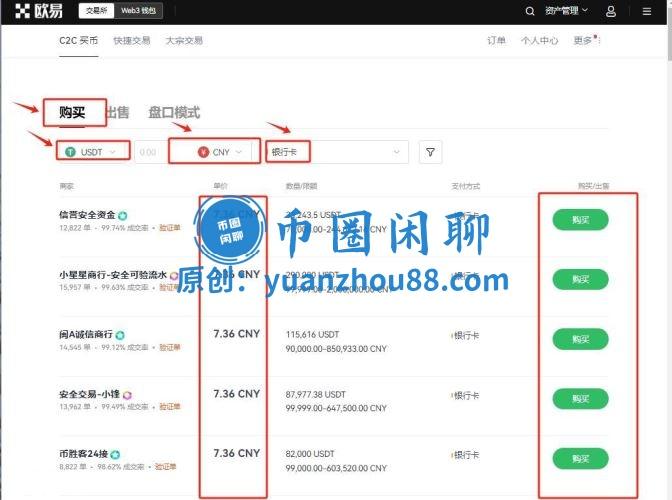Viewport: 672px width, 500px height.
Task: Open the USDT coin dropdown
Action: [93, 152]
